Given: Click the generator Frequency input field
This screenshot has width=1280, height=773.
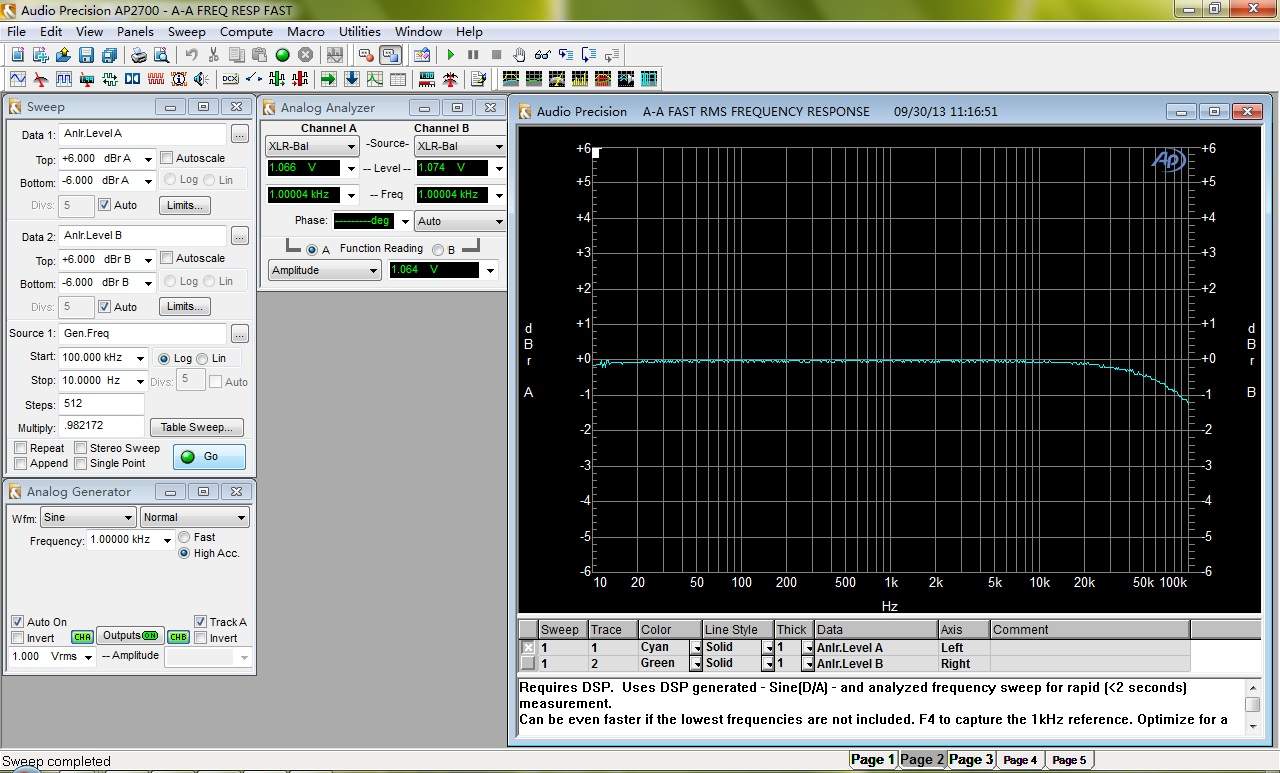Looking at the screenshot, I should coord(123,540).
